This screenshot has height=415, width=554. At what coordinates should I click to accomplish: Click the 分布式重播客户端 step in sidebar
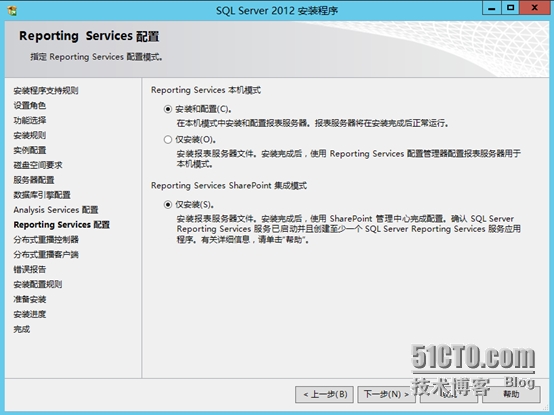[46, 255]
